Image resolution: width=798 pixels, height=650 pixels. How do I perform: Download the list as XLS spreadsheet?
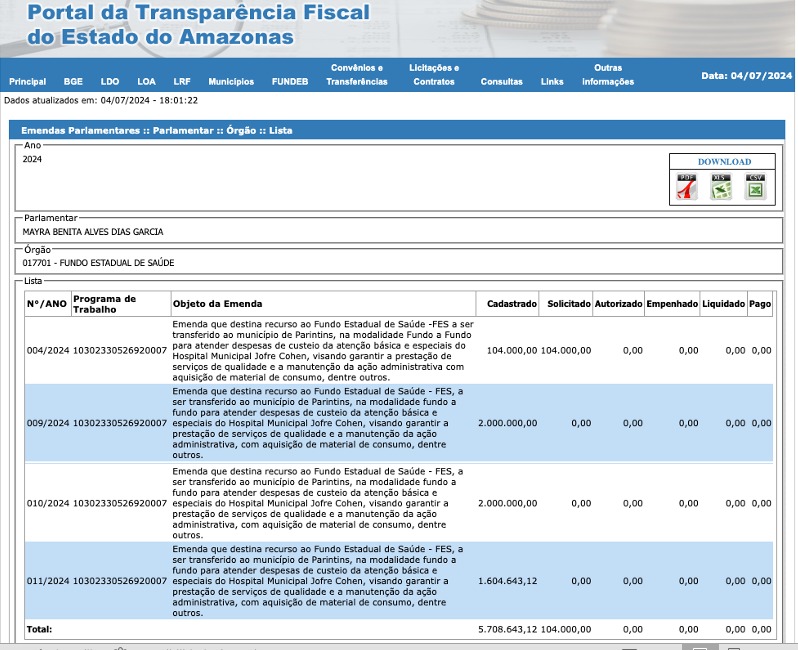(721, 187)
